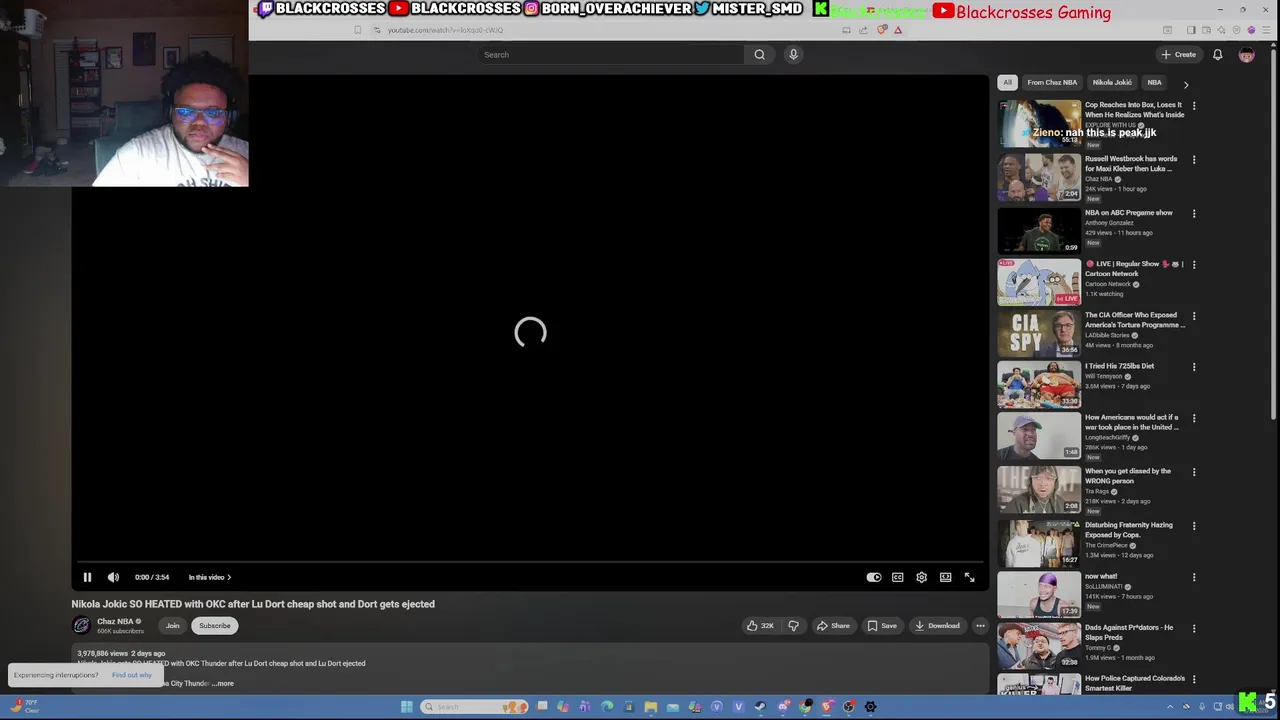The width and height of the screenshot is (1280, 720).
Task: Open the Brave Rewards triangle icon
Action: (898, 30)
